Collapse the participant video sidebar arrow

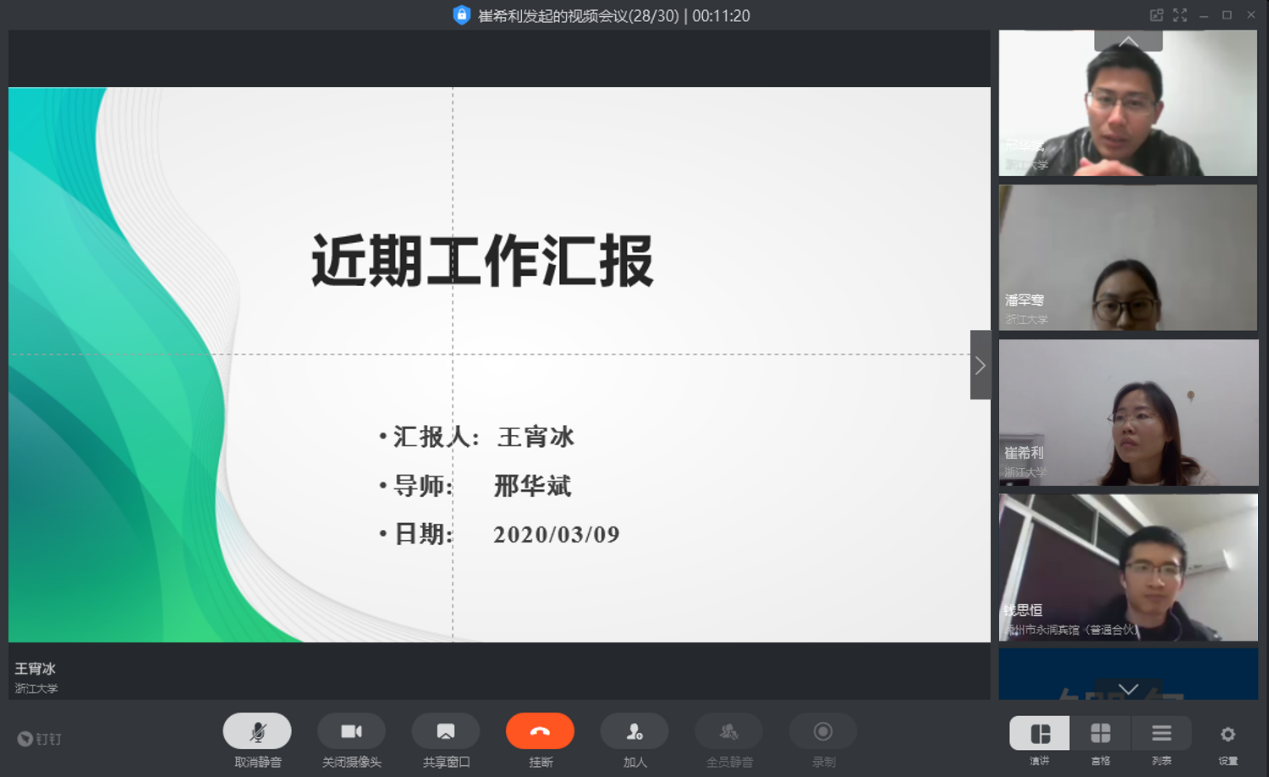[980, 365]
